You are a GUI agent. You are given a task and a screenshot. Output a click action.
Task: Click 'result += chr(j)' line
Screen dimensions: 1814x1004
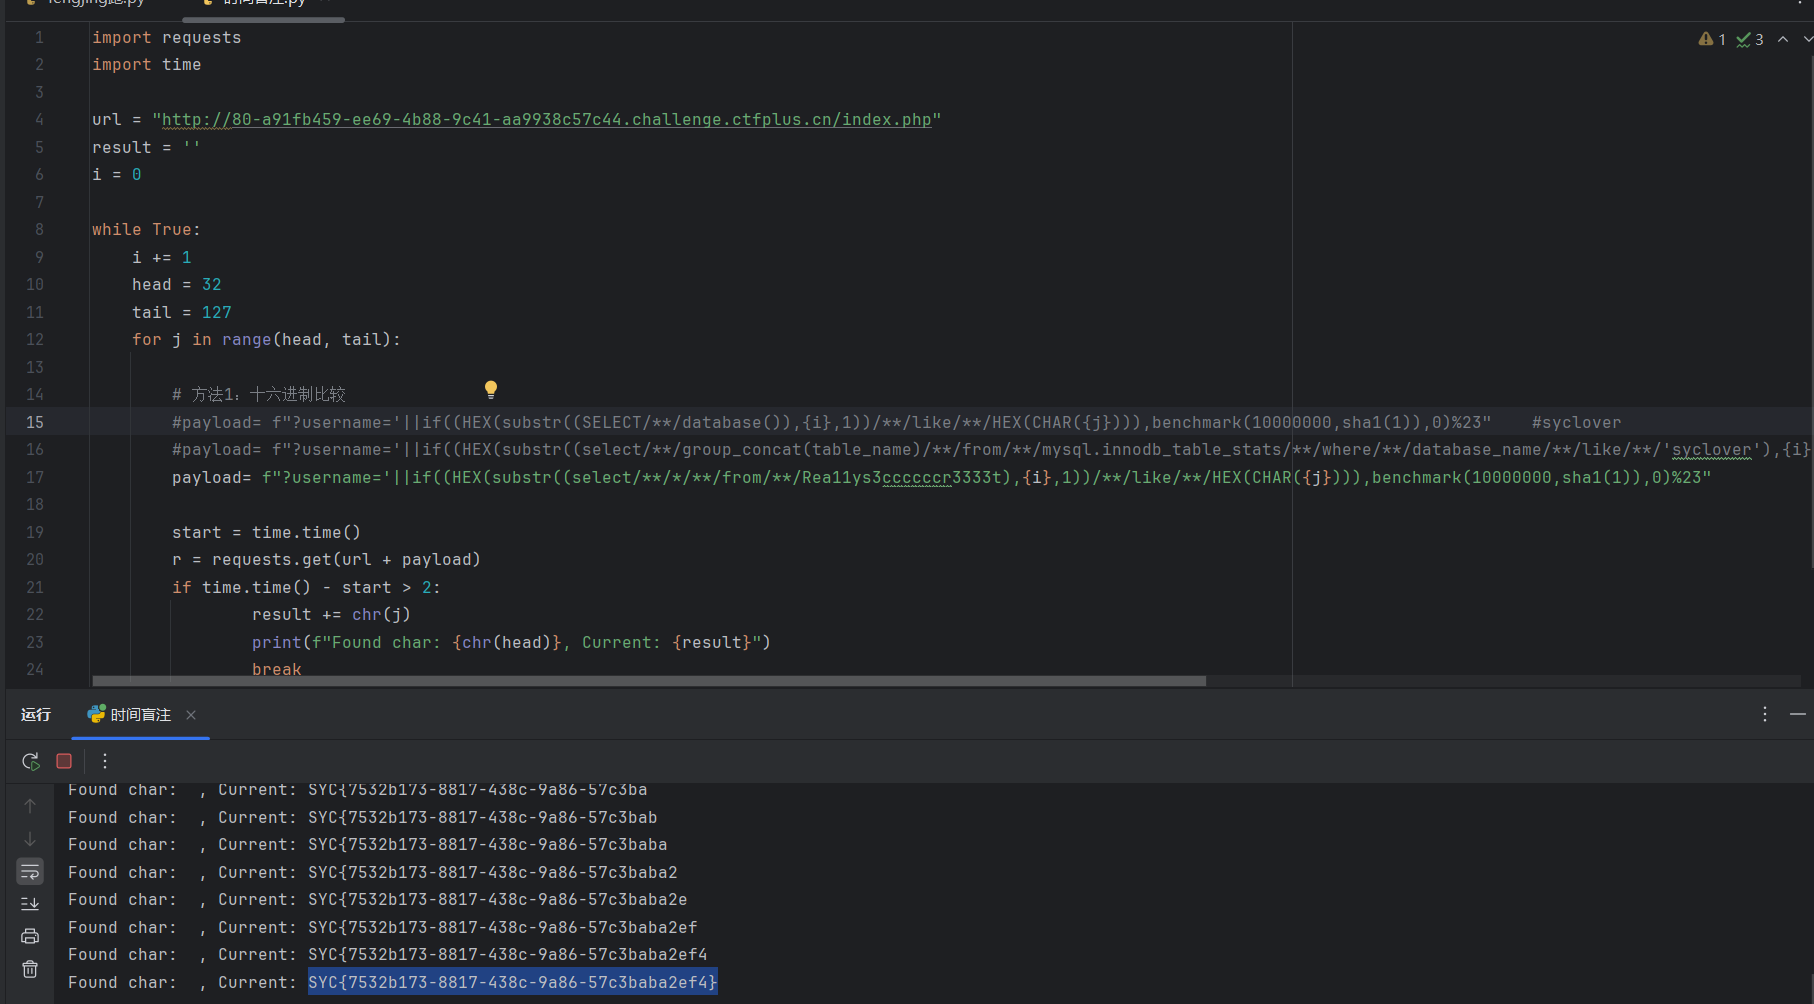click(x=331, y=615)
